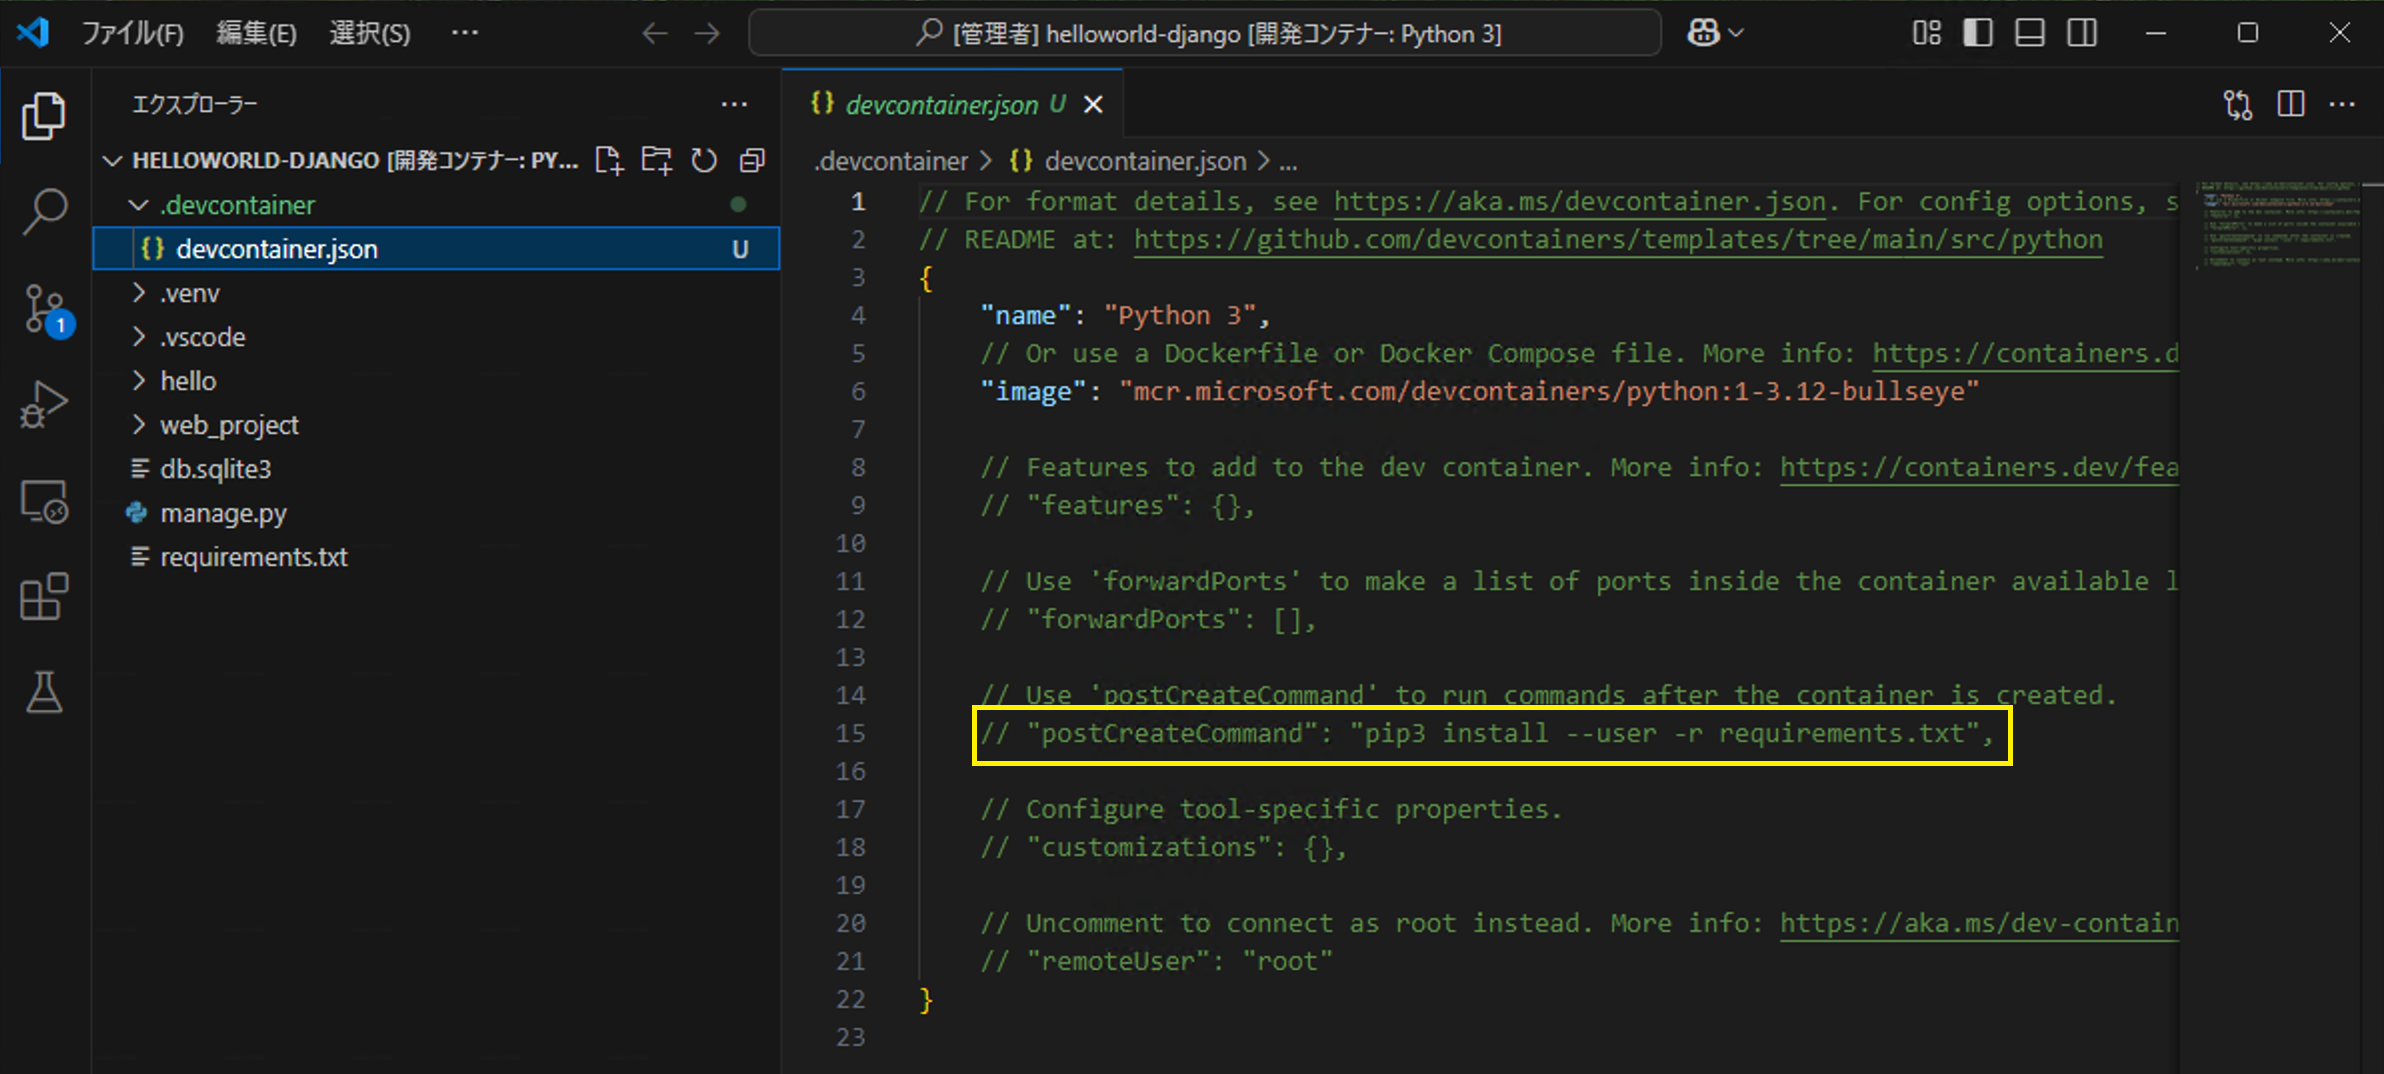Click the "customizations": {} comment line
The width and height of the screenshot is (2384, 1074).
[x=1164, y=848]
